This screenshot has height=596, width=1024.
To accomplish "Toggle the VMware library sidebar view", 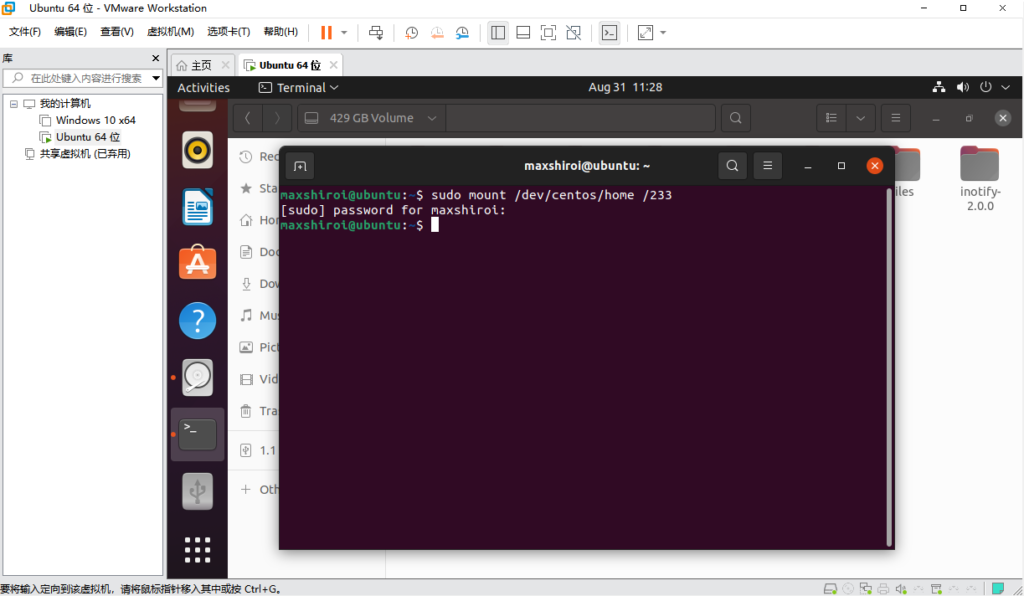I will (x=498, y=32).
